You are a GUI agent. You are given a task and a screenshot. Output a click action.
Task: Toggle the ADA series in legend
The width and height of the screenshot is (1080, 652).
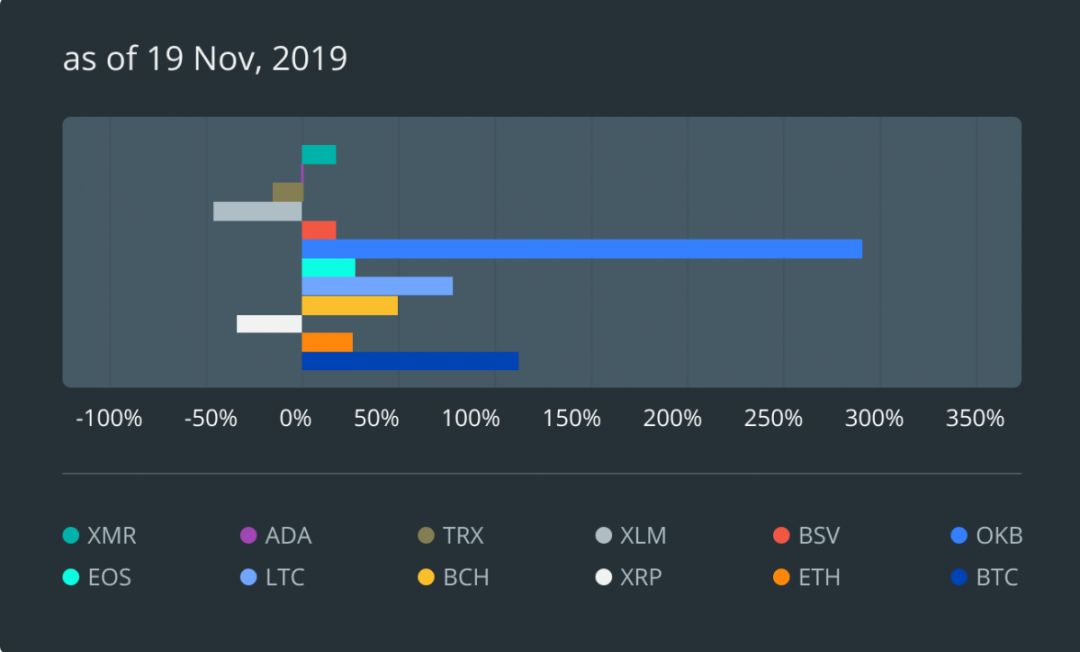[x=276, y=536]
